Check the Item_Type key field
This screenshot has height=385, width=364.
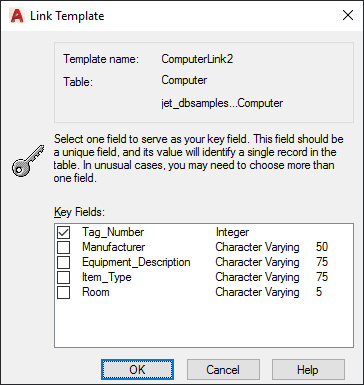click(x=63, y=277)
